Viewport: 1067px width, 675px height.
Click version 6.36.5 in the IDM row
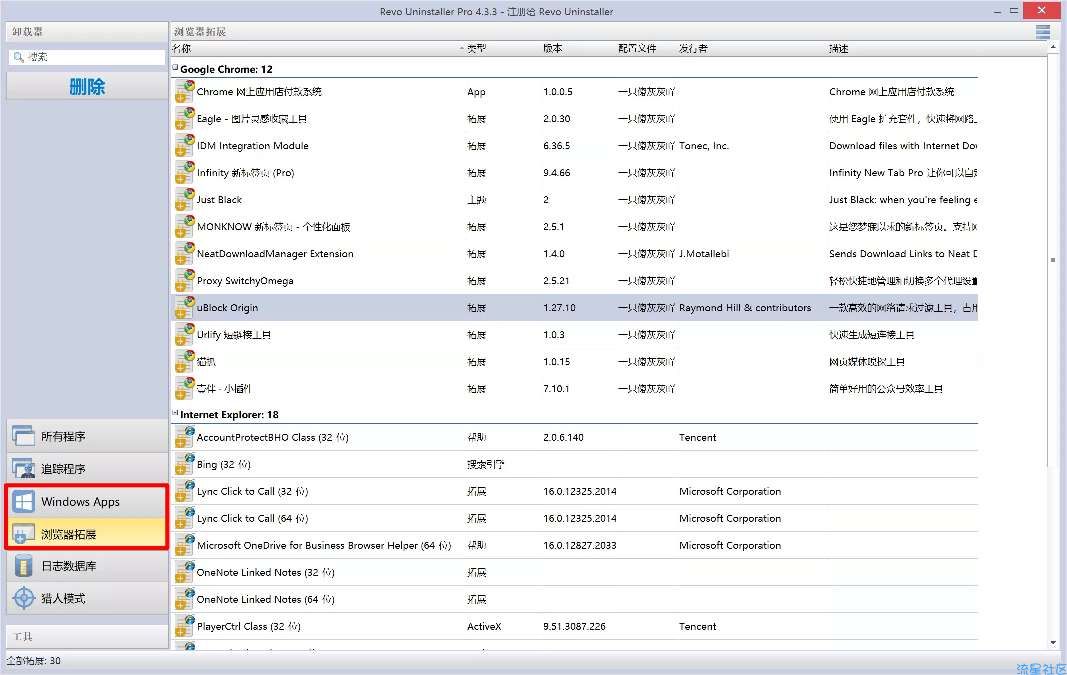pyautogui.click(x=557, y=146)
